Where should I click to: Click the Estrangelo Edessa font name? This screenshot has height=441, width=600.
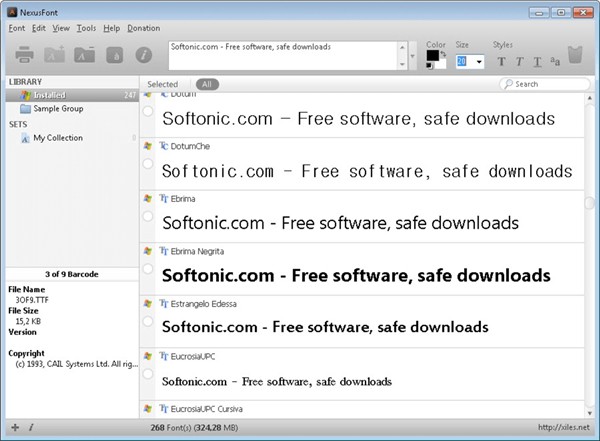[204, 304]
